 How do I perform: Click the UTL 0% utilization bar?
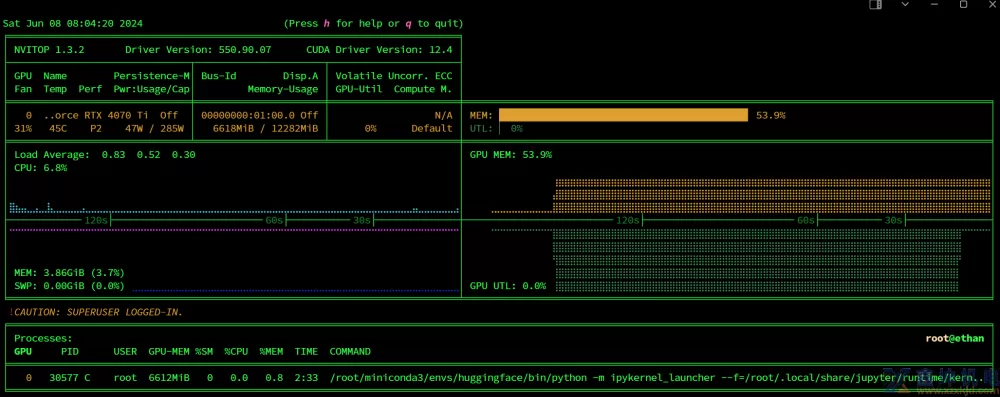(511, 128)
